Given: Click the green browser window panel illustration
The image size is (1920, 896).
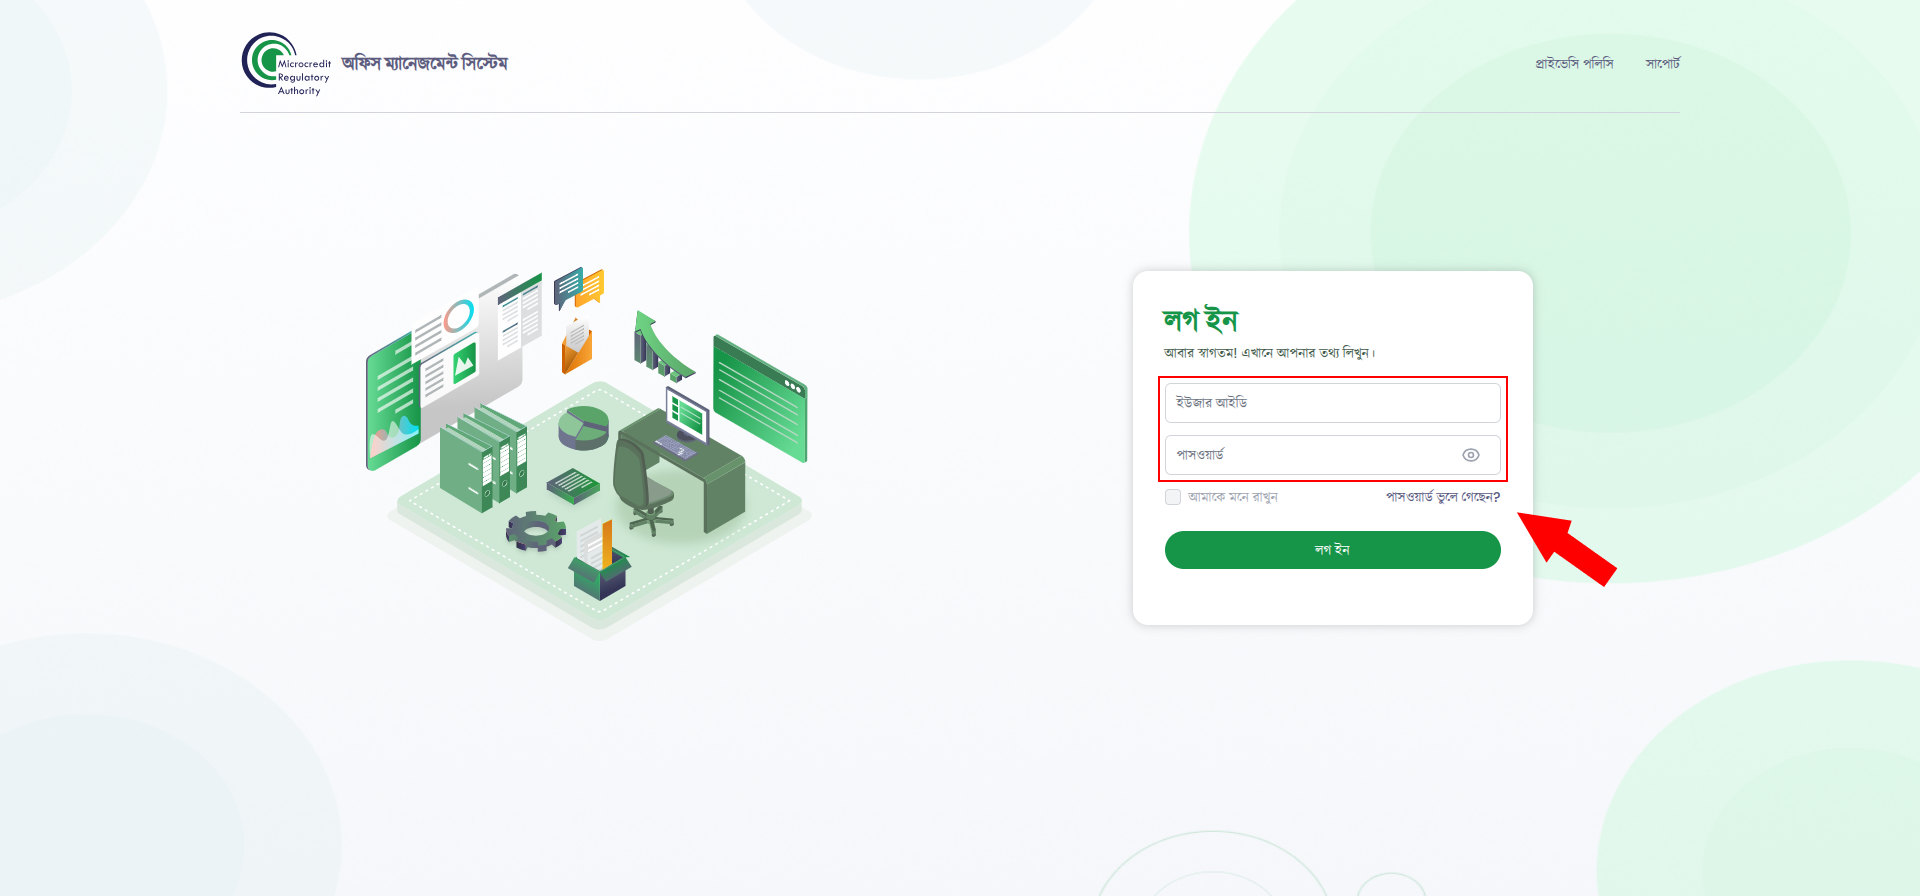Looking at the screenshot, I should 760,399.
